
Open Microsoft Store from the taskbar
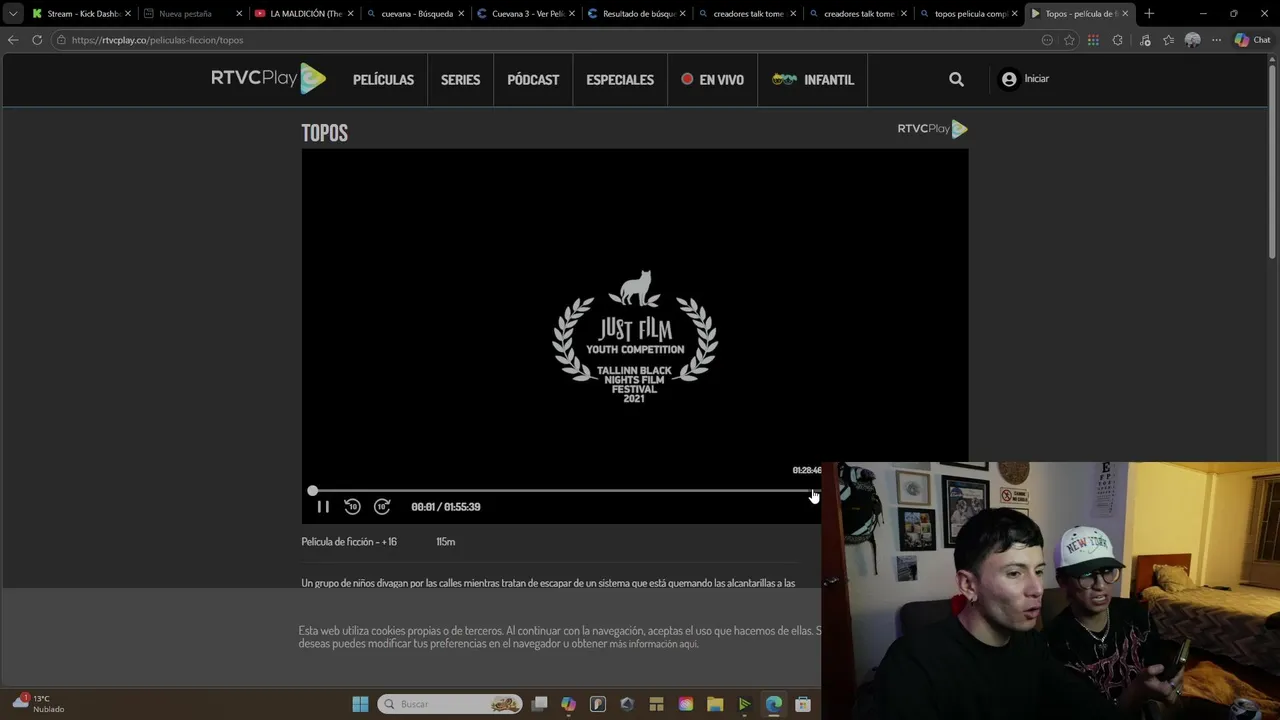pyautogui.click(x=803, y=704)
